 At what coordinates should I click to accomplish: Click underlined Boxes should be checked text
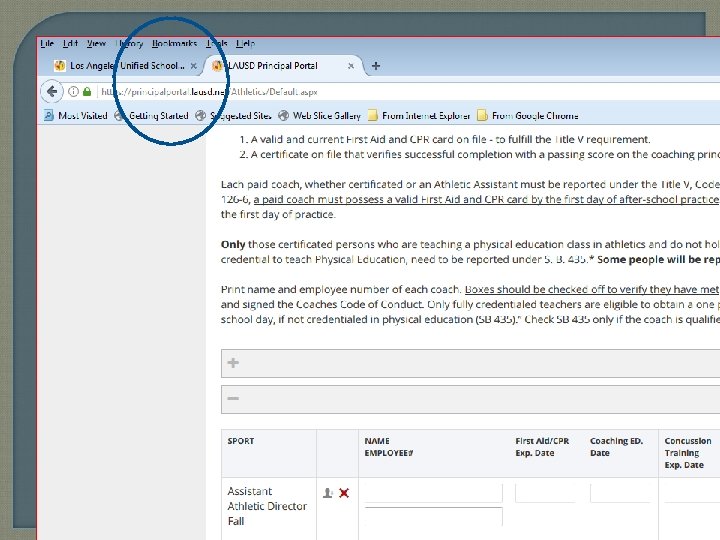592,289
